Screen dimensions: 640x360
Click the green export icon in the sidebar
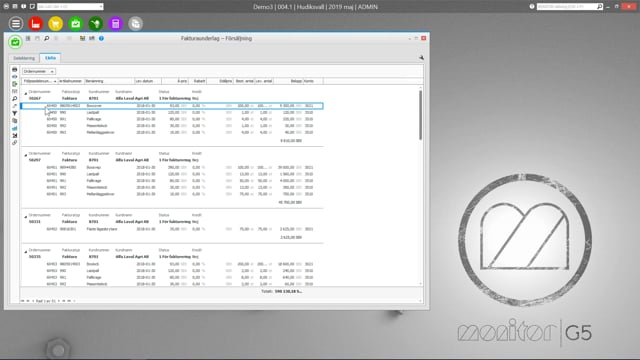[15, 84]
